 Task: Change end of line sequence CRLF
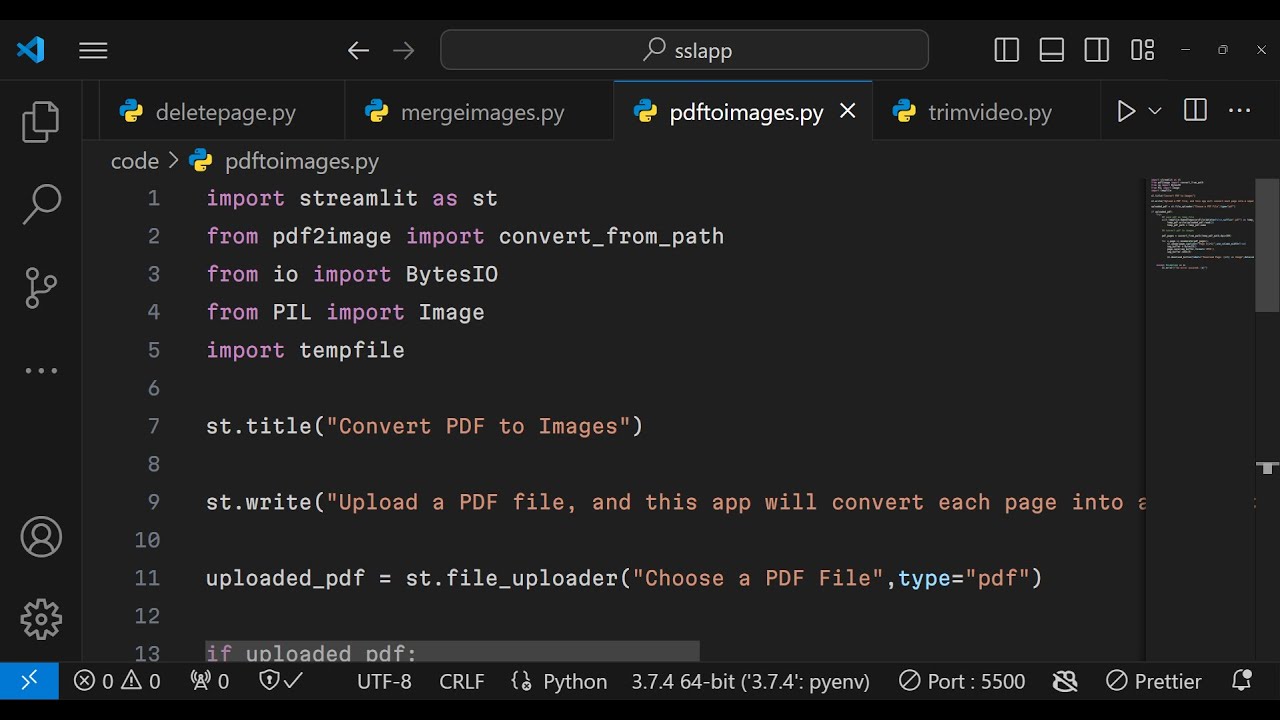click(x=462, y=681)
